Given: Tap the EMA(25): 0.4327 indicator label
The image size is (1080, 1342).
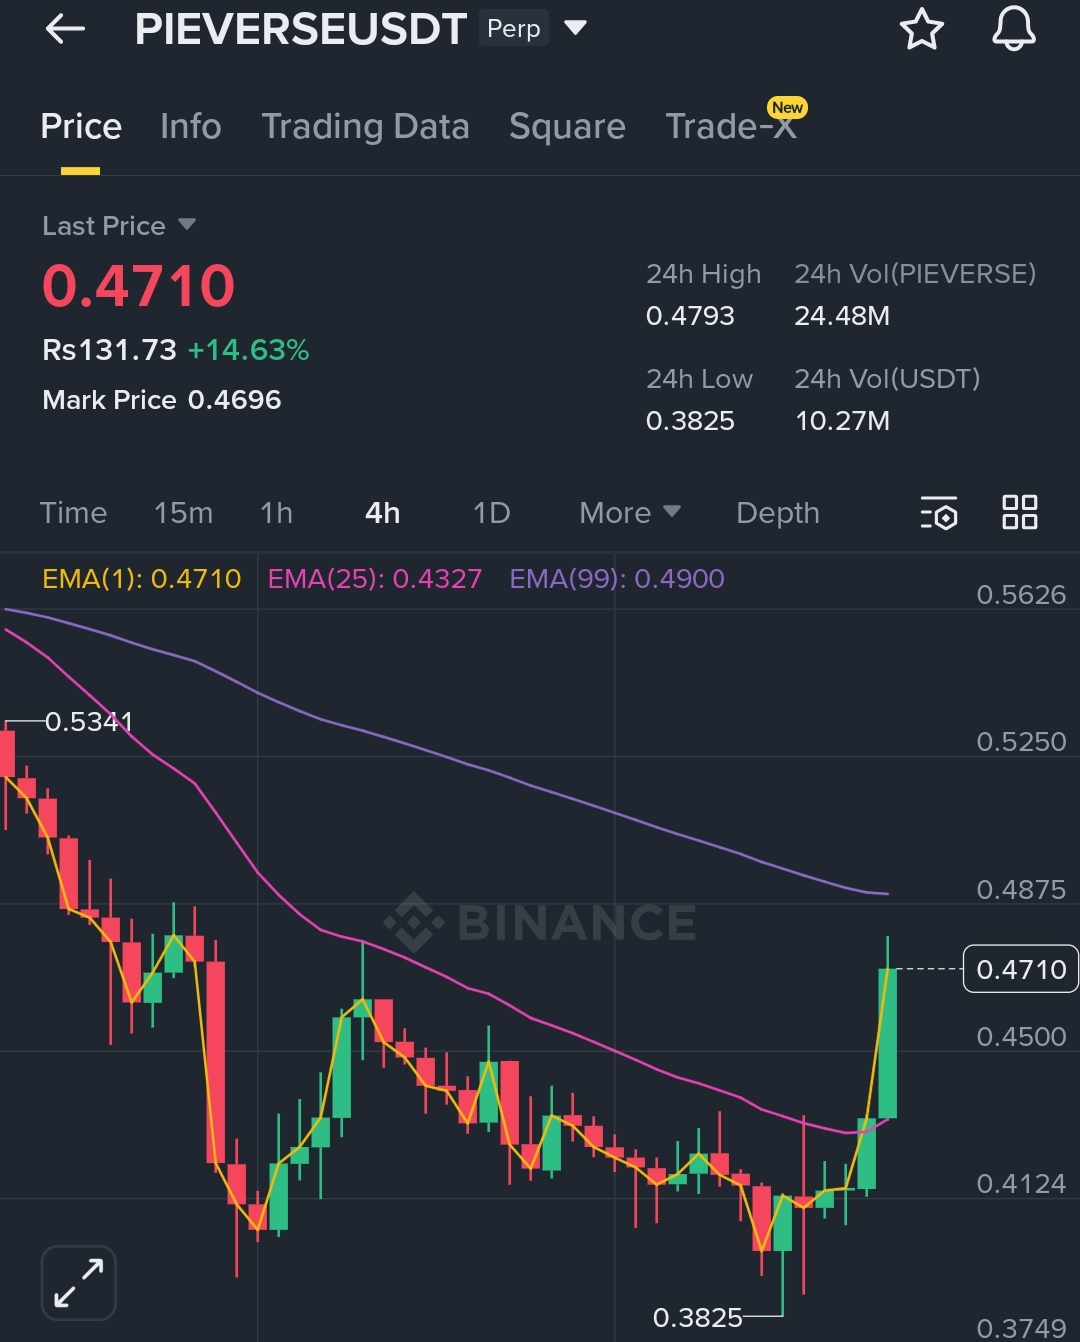Looking at the screenshot, I should pos(375,578).
